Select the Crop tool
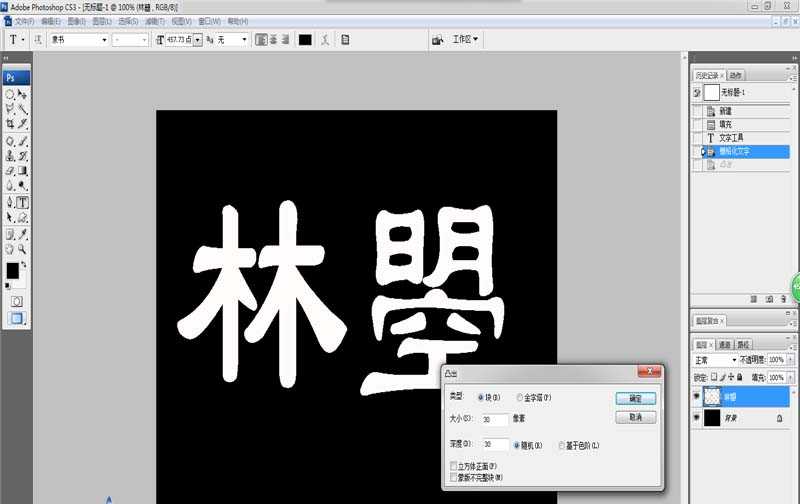This screenshot has width=800, height=504. pyautogui.click(x=10, y=123)
